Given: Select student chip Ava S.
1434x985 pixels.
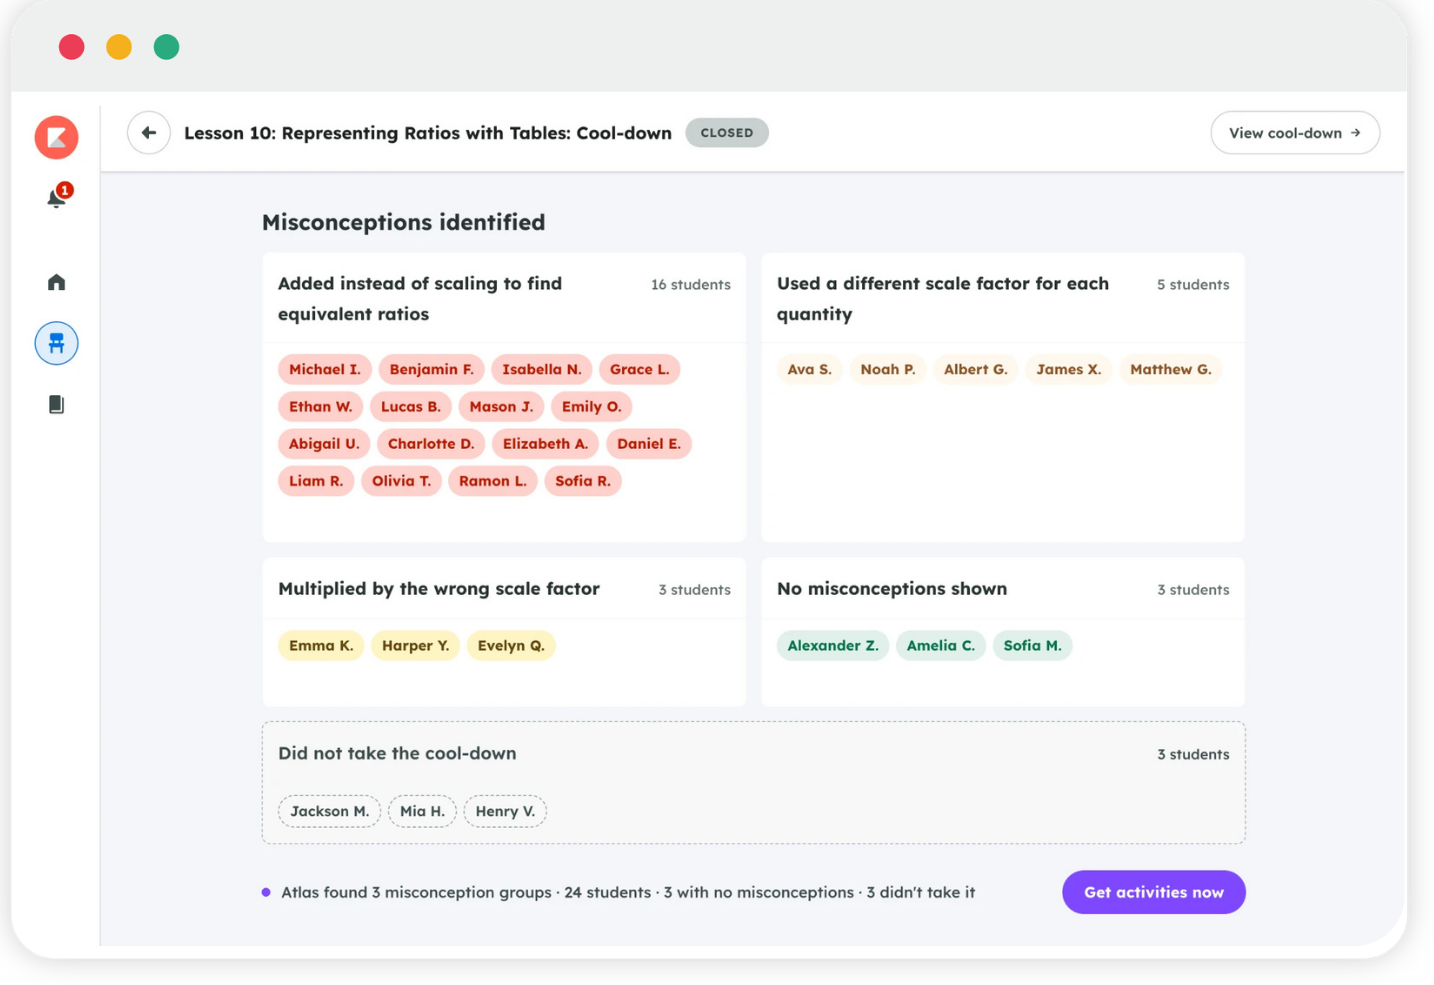Looking at the screenshot, I should point(810,369).
